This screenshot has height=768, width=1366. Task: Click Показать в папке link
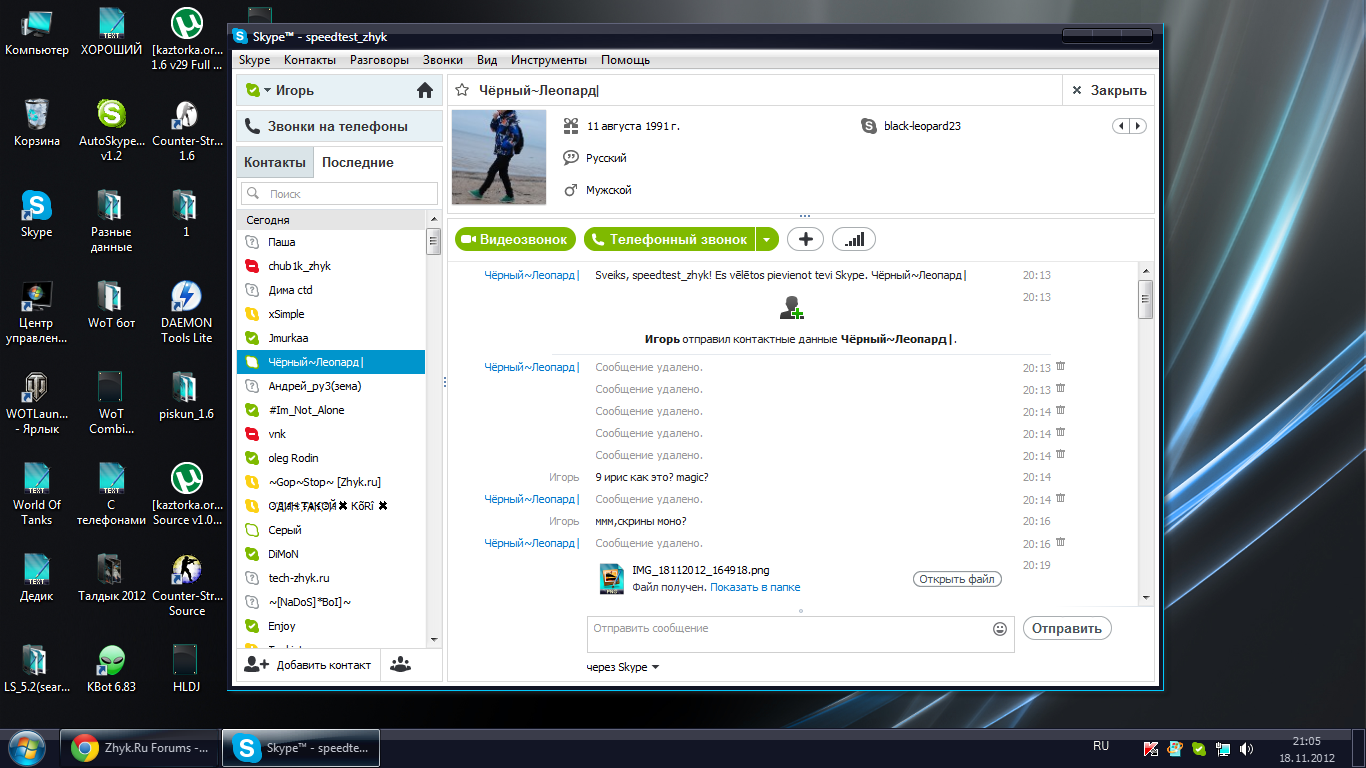(755, 587)
